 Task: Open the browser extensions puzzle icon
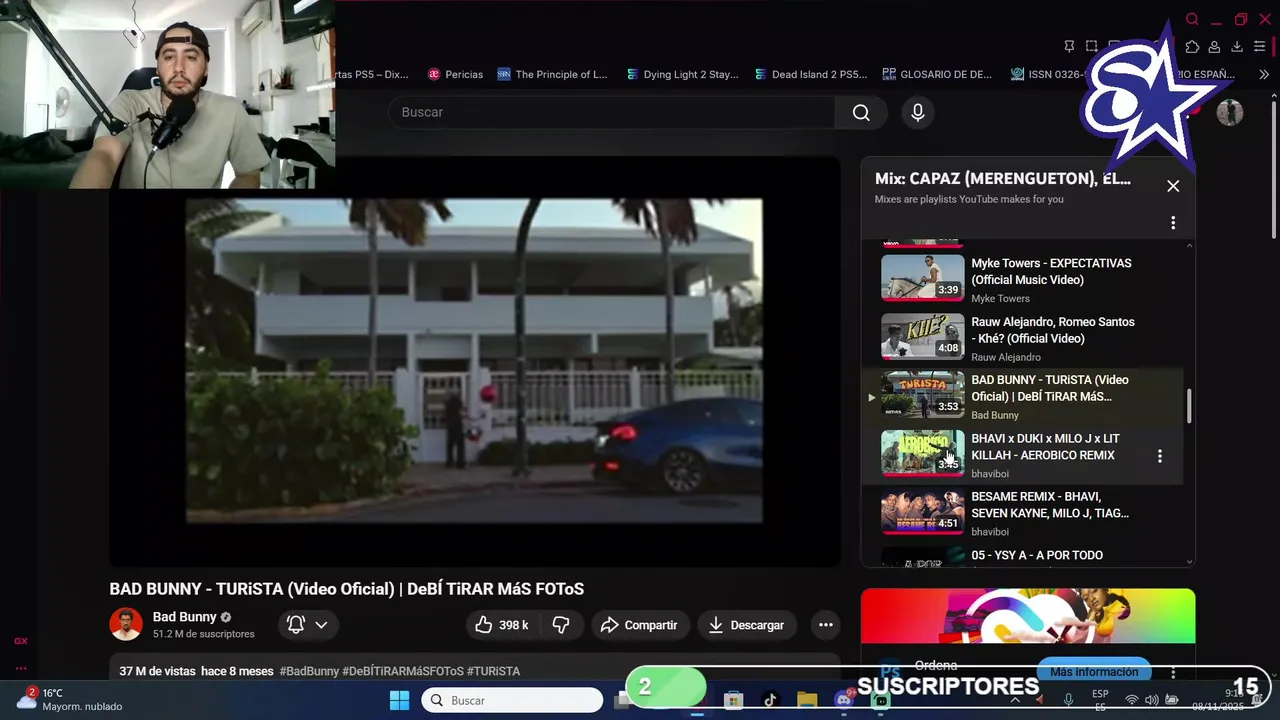click(1192, 46)
